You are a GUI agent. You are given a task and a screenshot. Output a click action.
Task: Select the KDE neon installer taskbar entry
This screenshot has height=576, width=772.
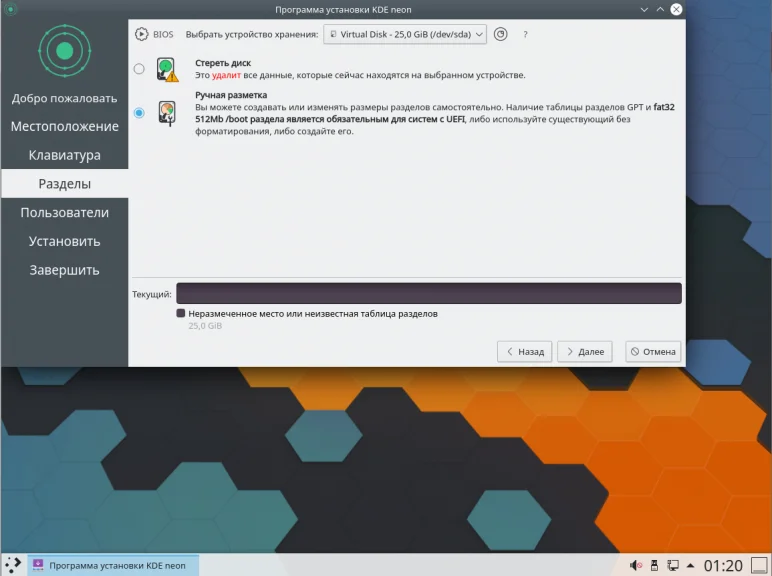[x=113, y=565]
